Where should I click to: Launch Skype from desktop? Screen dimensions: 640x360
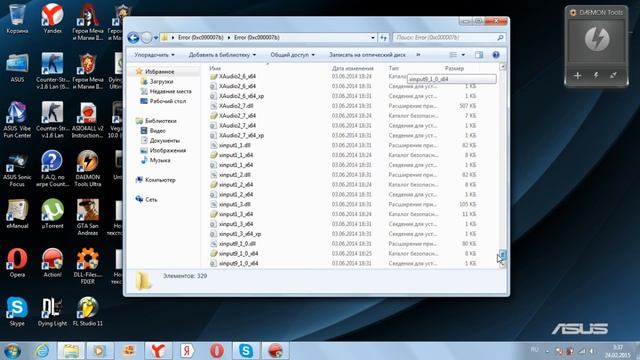click(17, 311)
